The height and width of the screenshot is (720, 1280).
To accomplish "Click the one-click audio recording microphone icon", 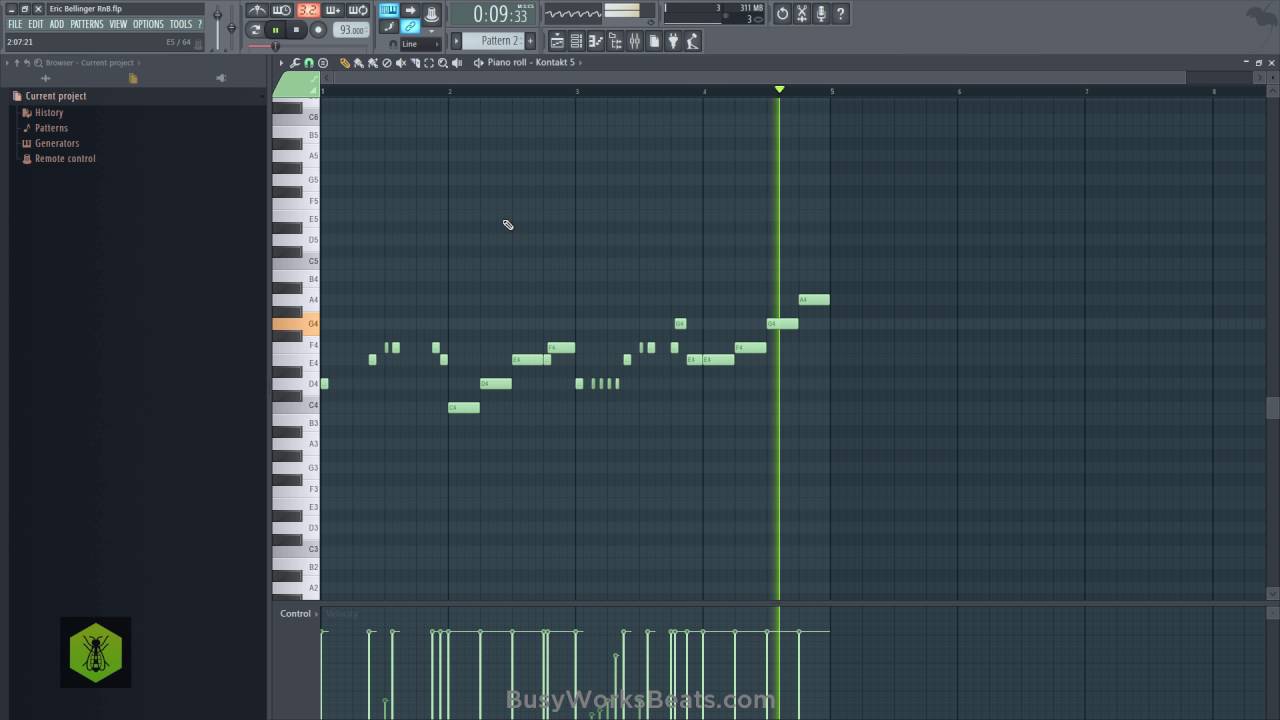I will click(x=821, y=14).
